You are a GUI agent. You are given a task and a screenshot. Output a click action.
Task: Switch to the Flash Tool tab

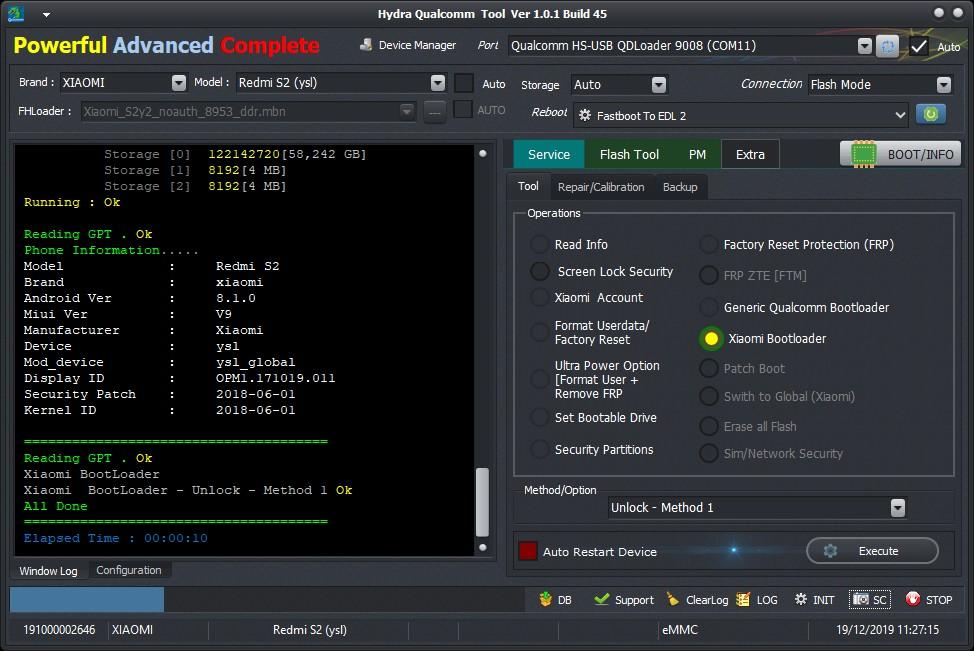pos(629,154)
